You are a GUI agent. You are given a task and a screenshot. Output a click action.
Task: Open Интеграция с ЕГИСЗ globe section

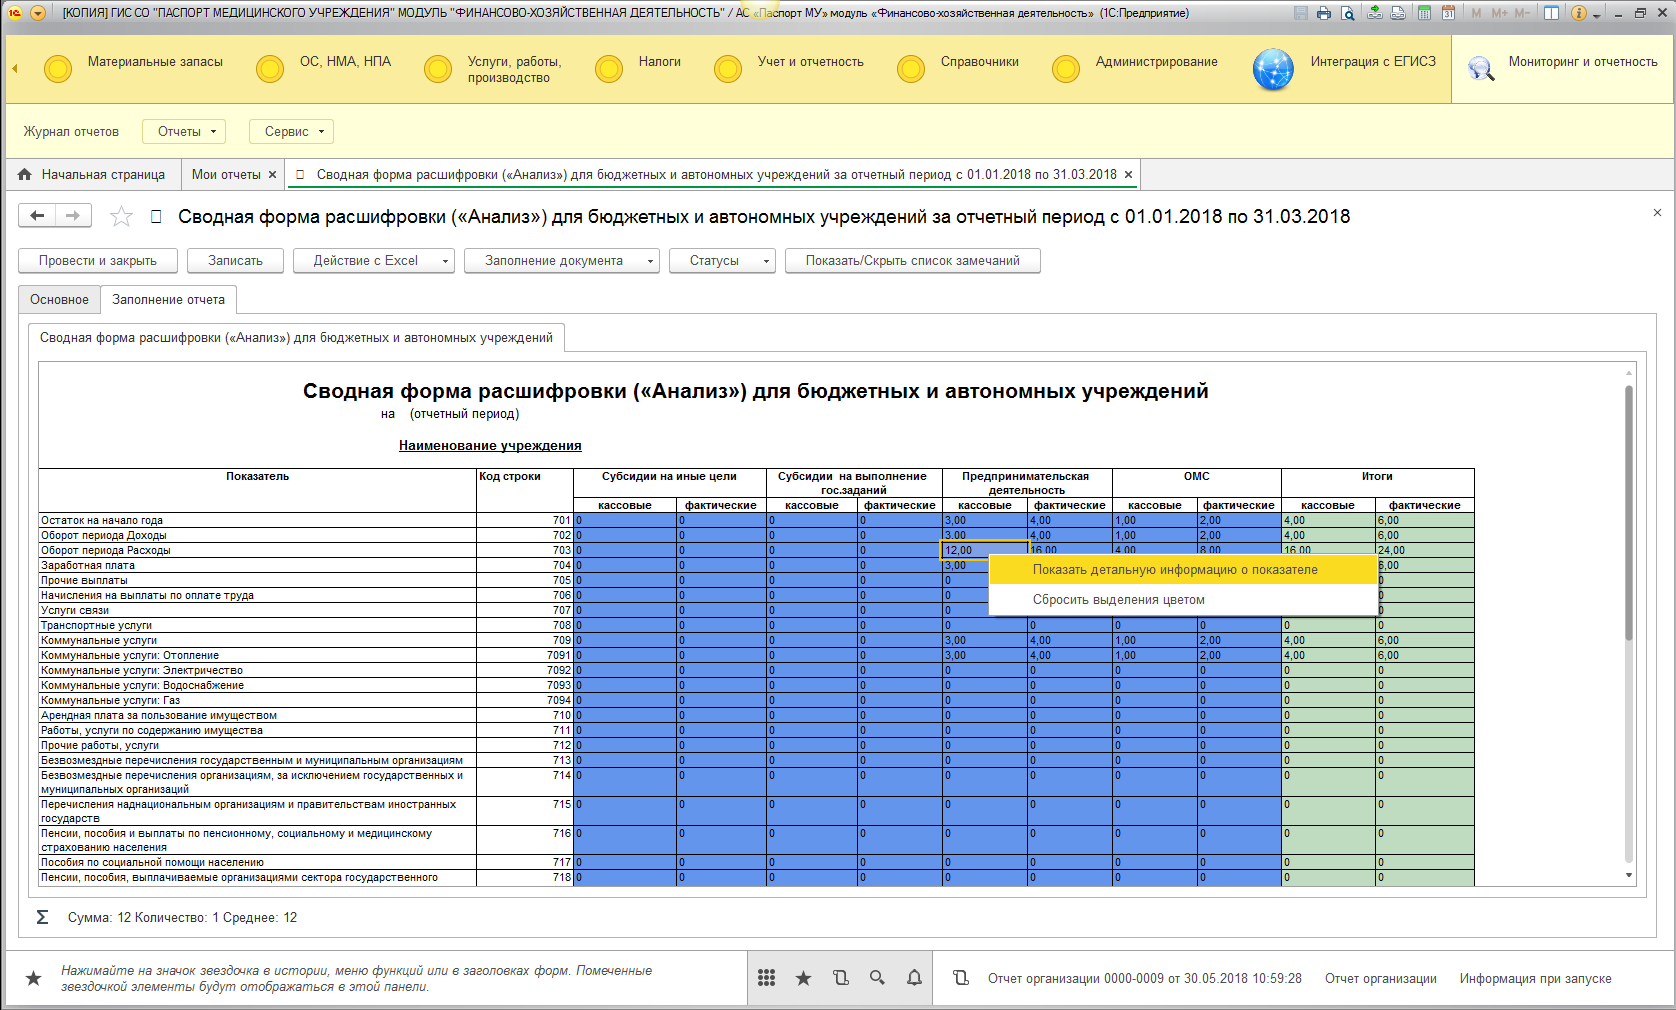coord(1273,69)
